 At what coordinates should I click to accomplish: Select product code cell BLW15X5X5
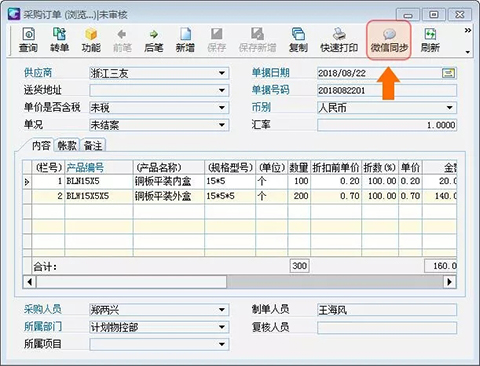tap(99, 196)
